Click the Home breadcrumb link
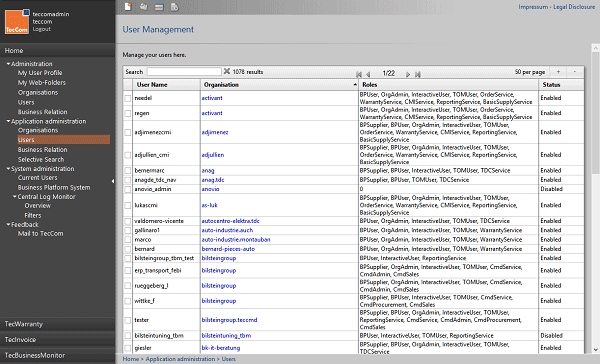 [x=130, y=359]
